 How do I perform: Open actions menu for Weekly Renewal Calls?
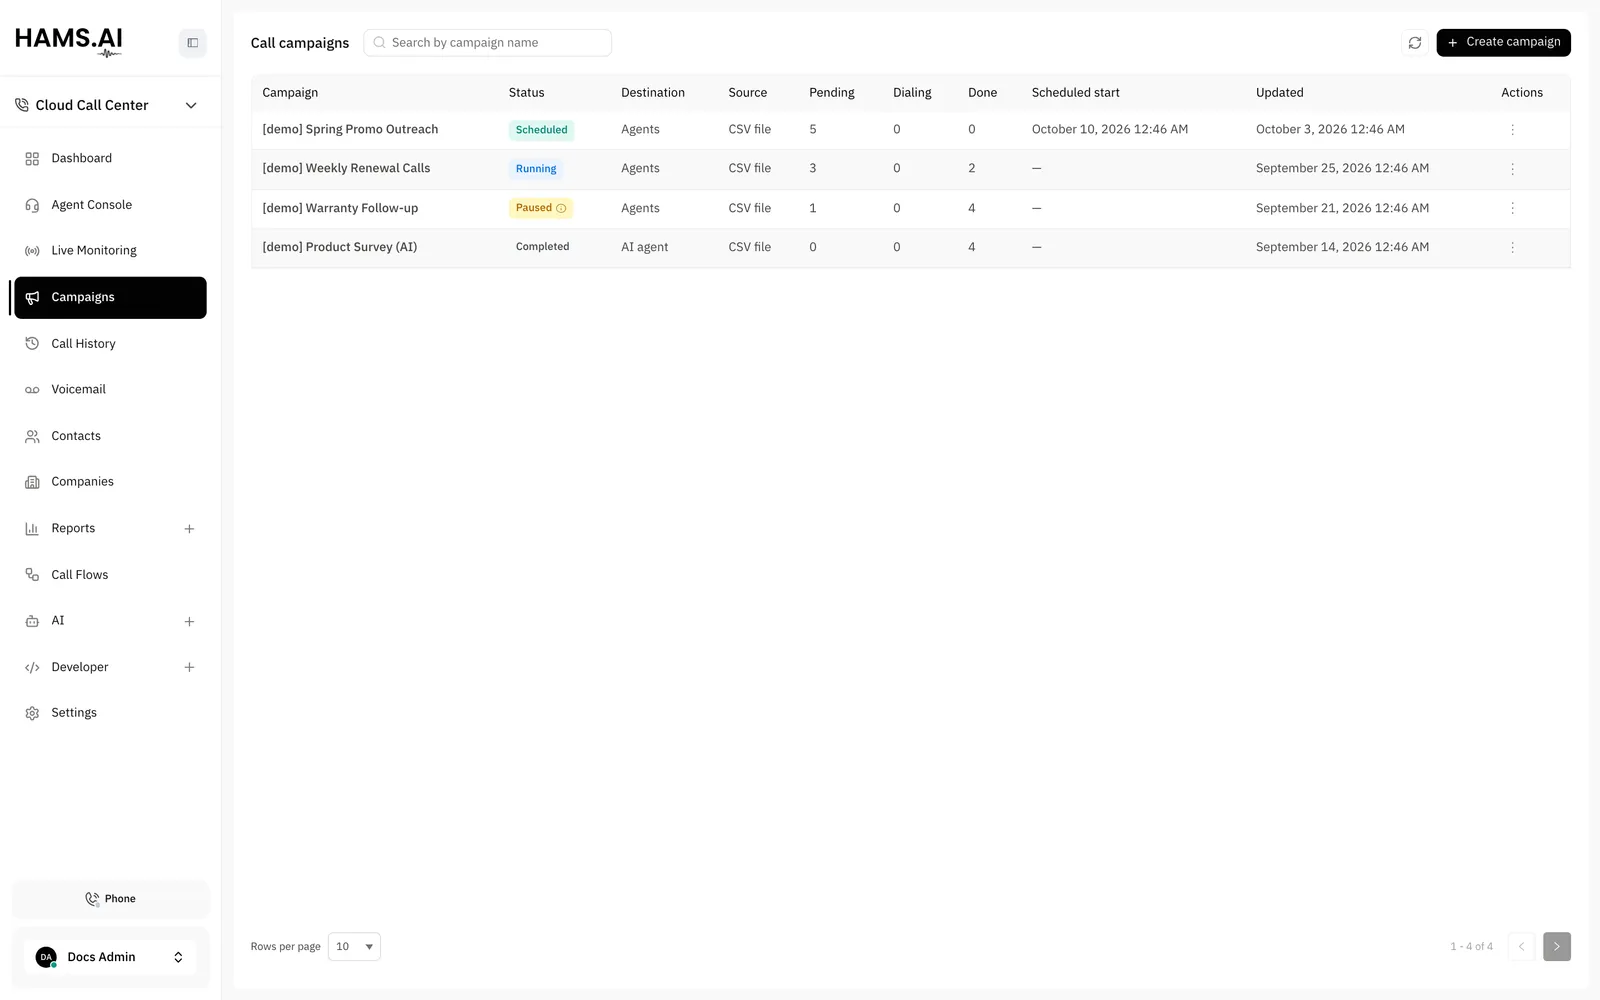click(x=1512, y=169)
